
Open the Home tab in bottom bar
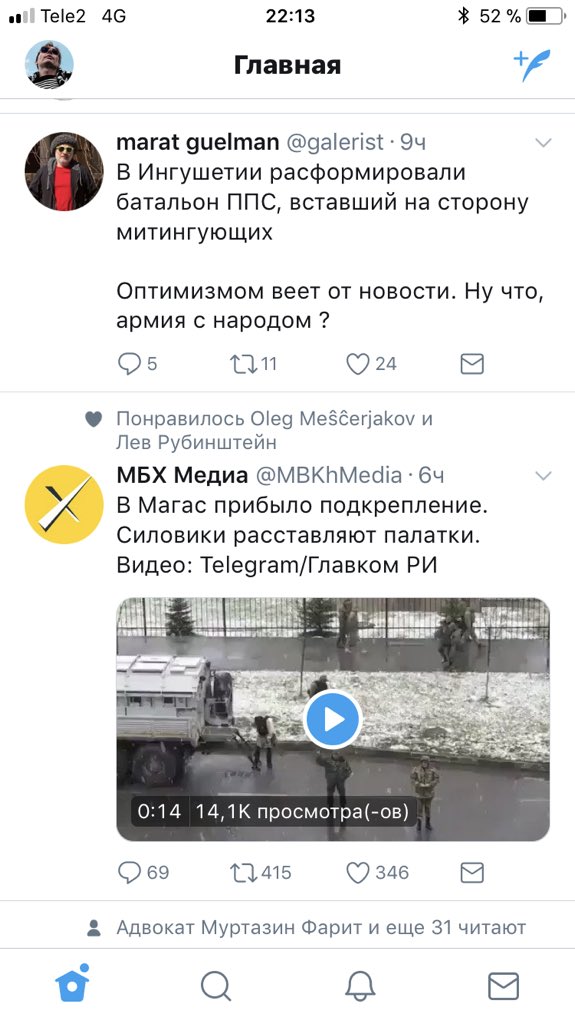coord(72,984)
